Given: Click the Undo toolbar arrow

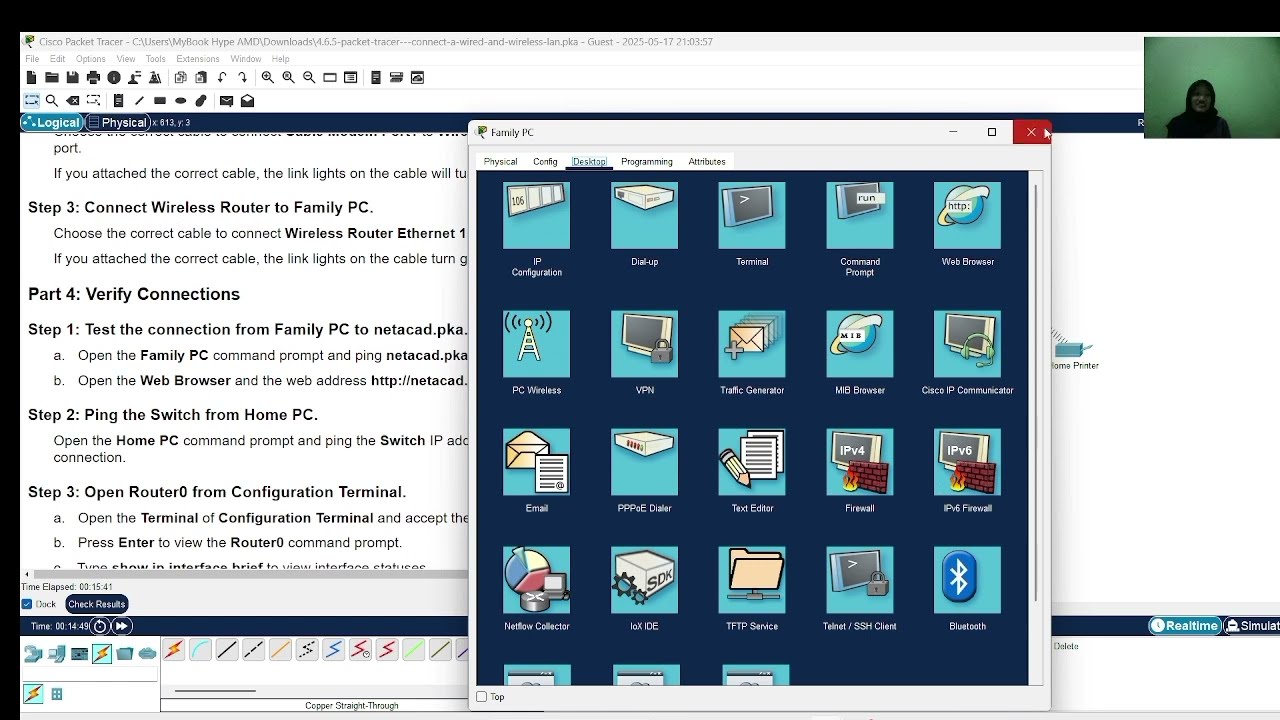Looking at the screenshot, I should pyautogui.click(x=222, y=77).
